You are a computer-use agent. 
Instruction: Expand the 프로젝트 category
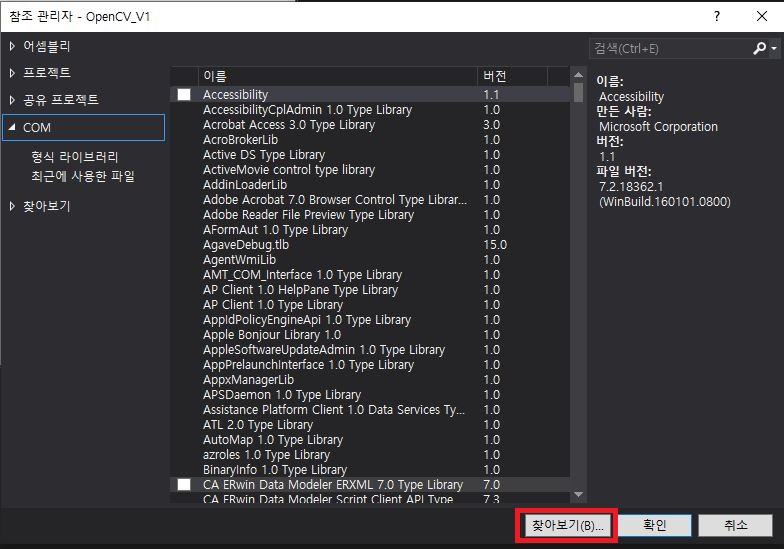[x=12, y=73]
